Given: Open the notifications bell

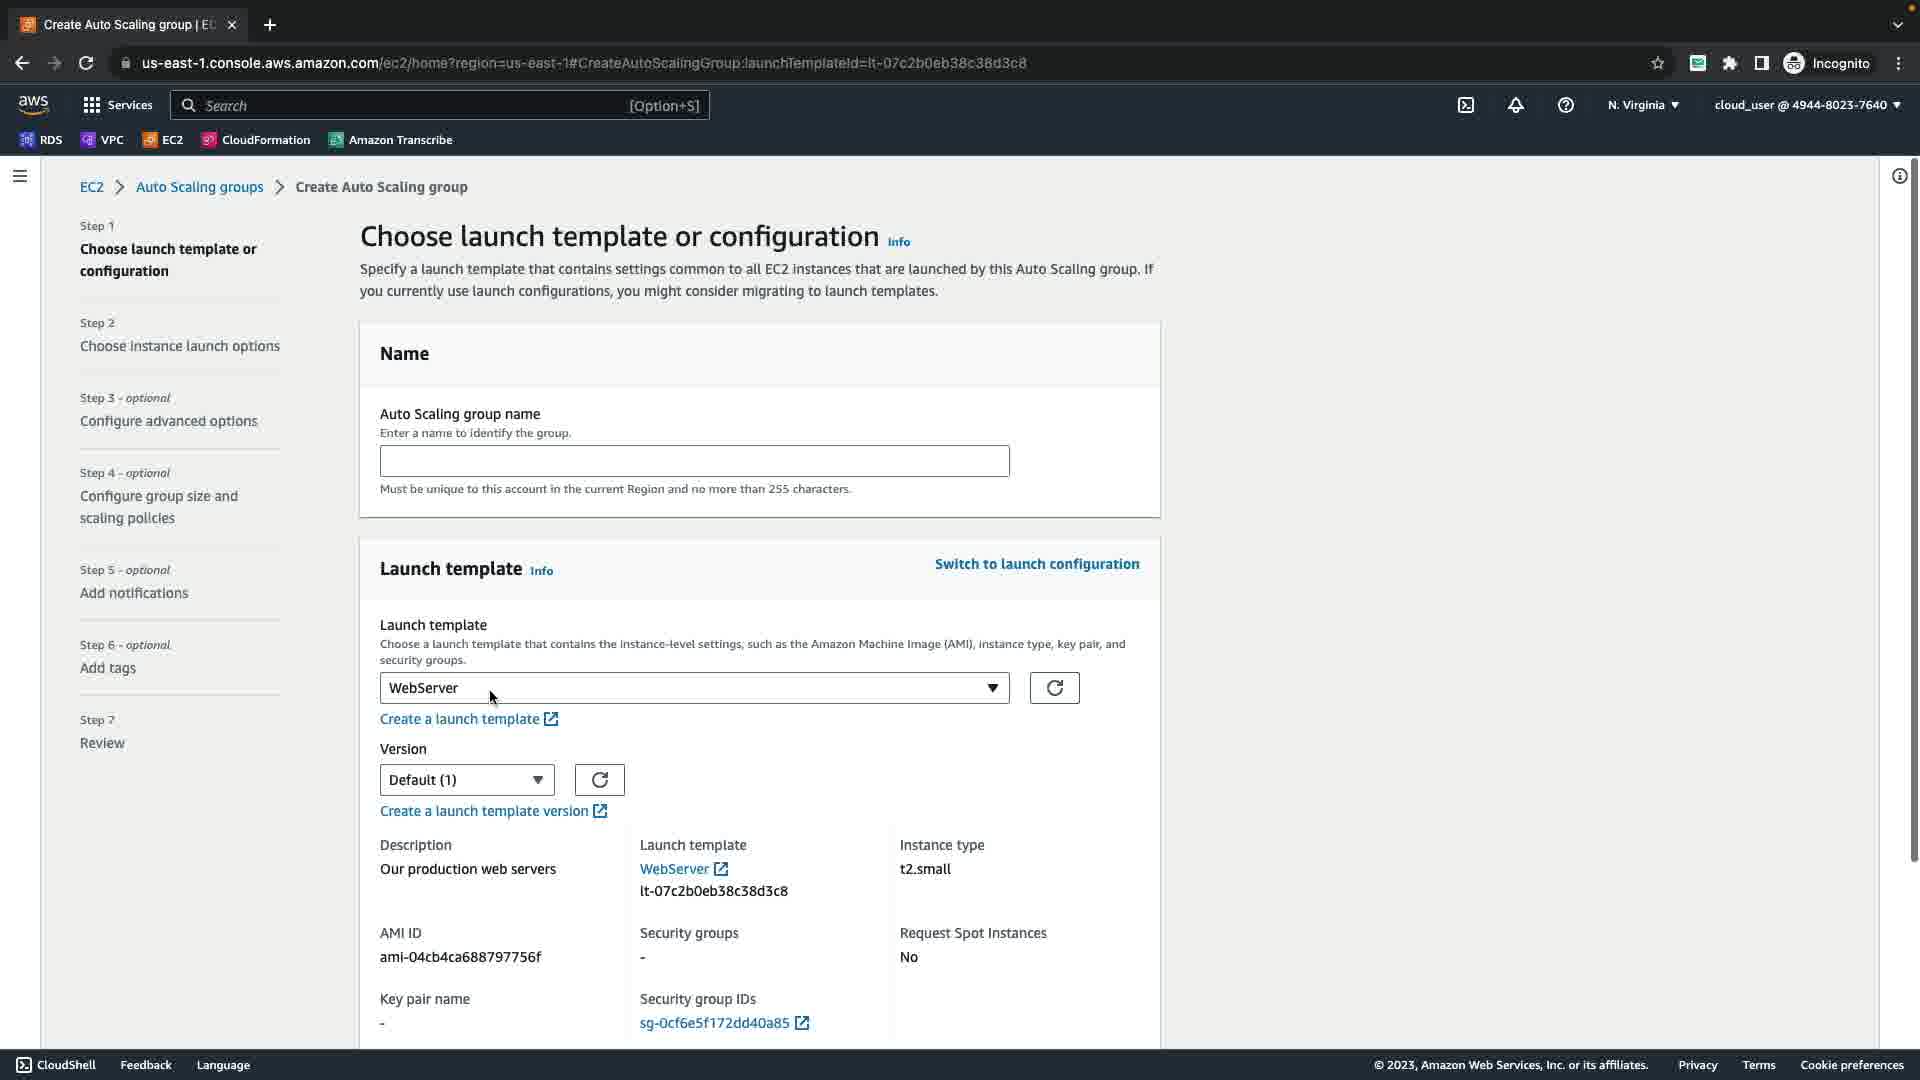Looking at the screenshot, I should 1516,105.
